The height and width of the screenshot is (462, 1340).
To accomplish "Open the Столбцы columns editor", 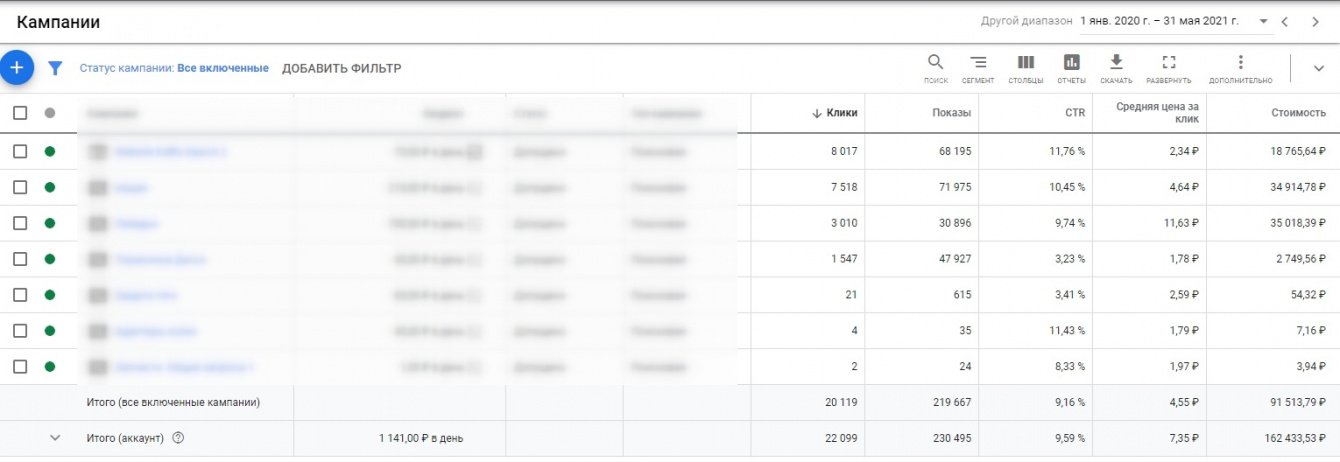I will (x=1025, y=68).
